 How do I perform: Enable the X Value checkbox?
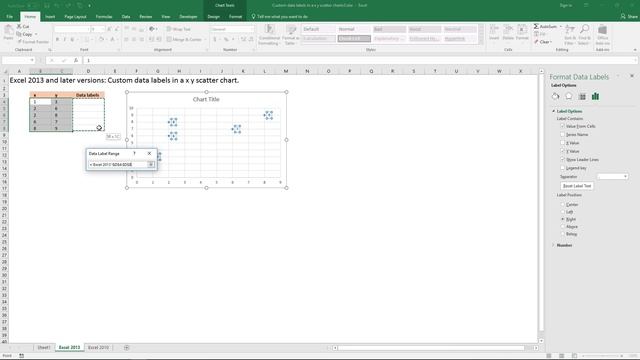pyautogui.click(x=562, y=143)
